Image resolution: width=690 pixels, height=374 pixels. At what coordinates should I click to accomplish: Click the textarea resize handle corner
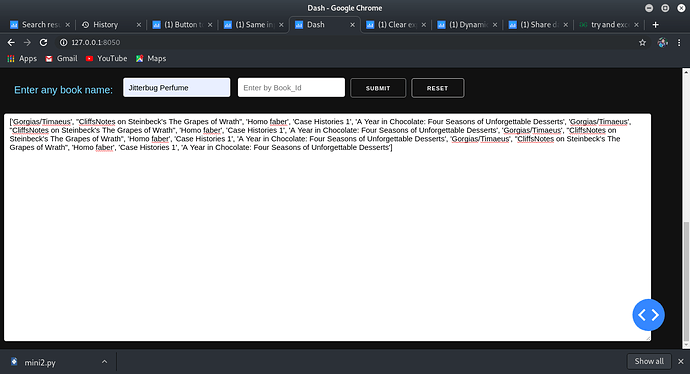(648, 337)
